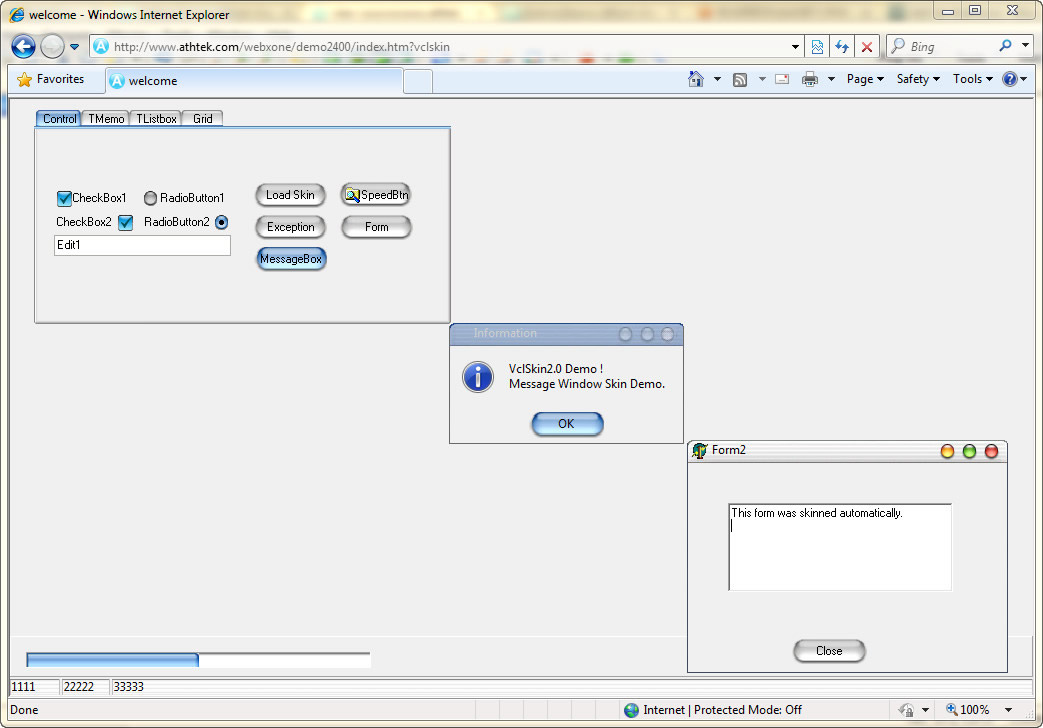Image resolution: width=1043 pixels, height=728 pixels.
Task: Switch to the TMemo tab
Action: (105, 118)
